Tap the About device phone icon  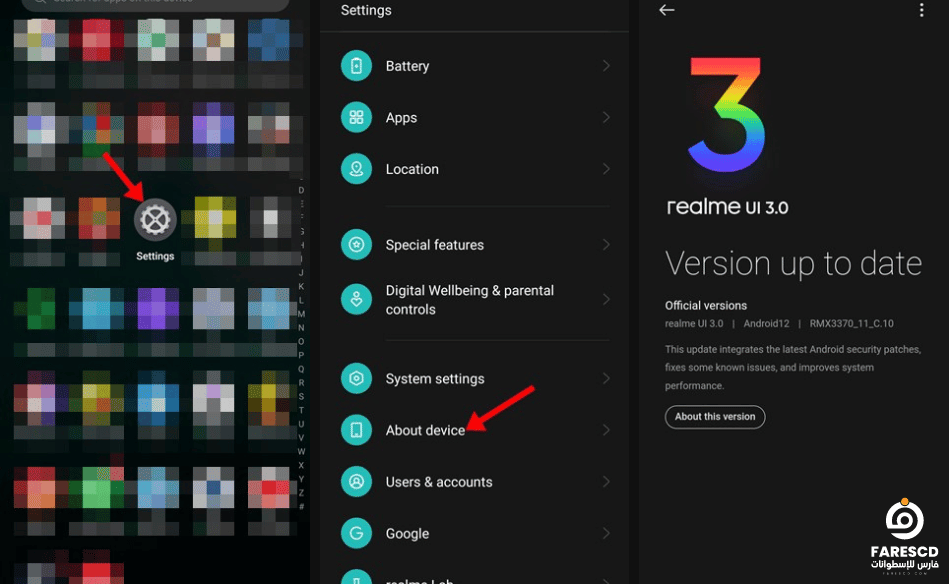[356, 430]
